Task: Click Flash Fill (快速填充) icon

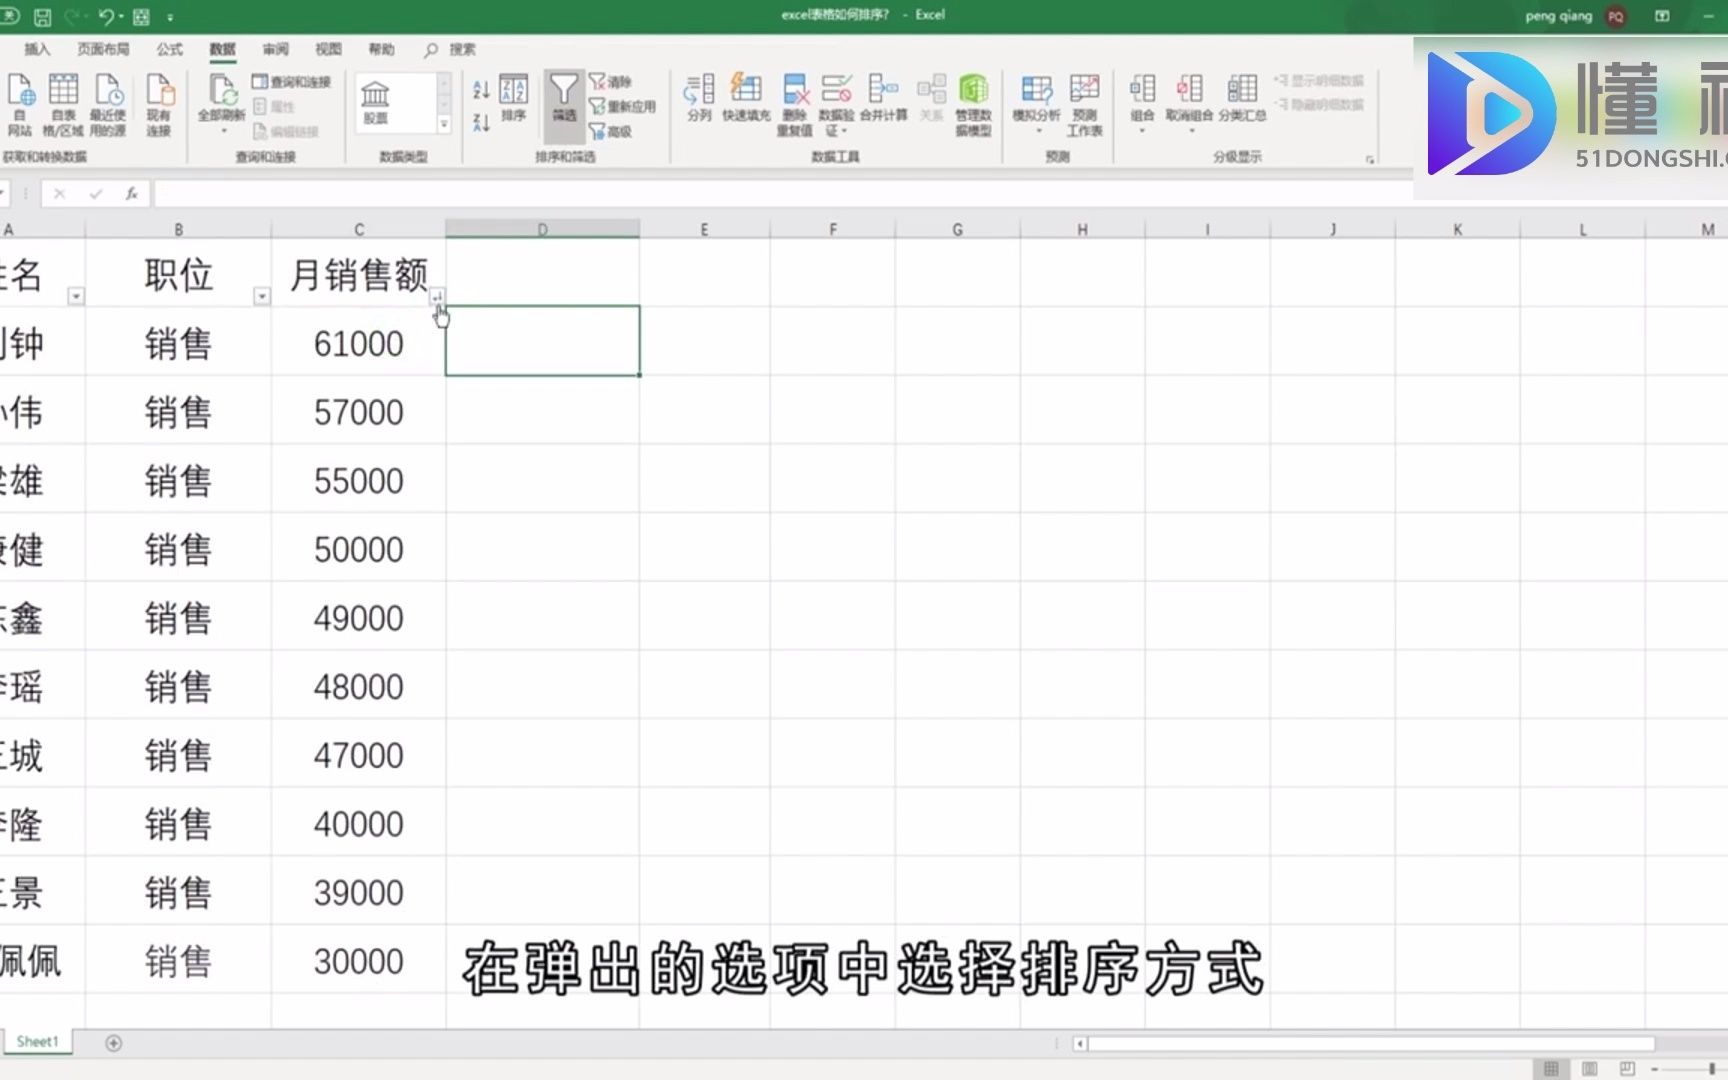Action: point(746,98)
